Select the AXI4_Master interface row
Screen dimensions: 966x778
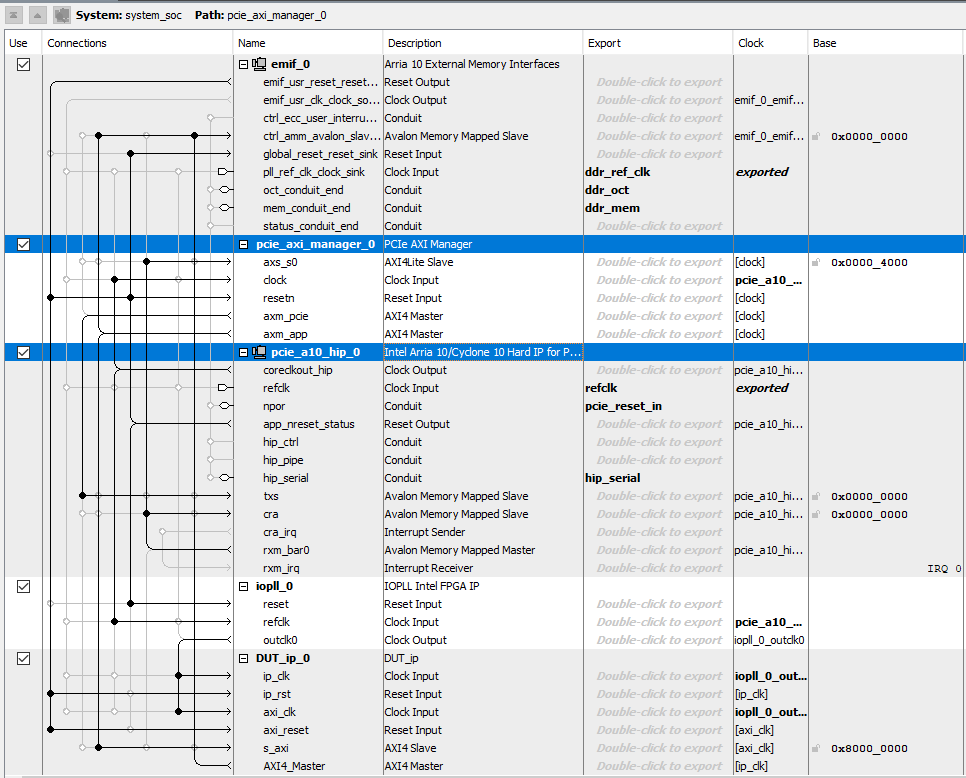(294, 766)
